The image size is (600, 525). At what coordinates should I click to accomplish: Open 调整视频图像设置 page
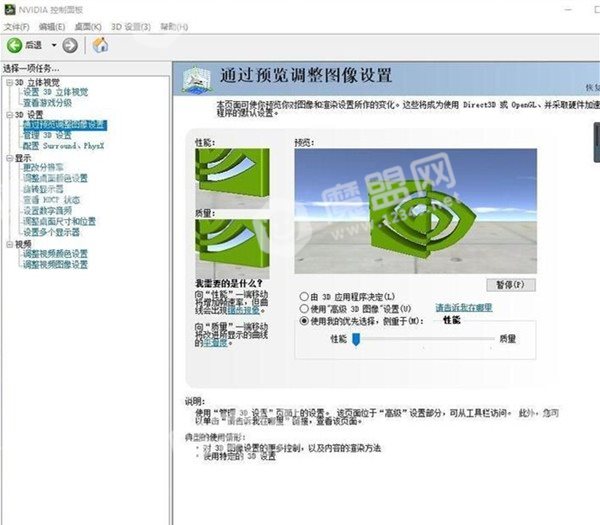click(55, 264)
